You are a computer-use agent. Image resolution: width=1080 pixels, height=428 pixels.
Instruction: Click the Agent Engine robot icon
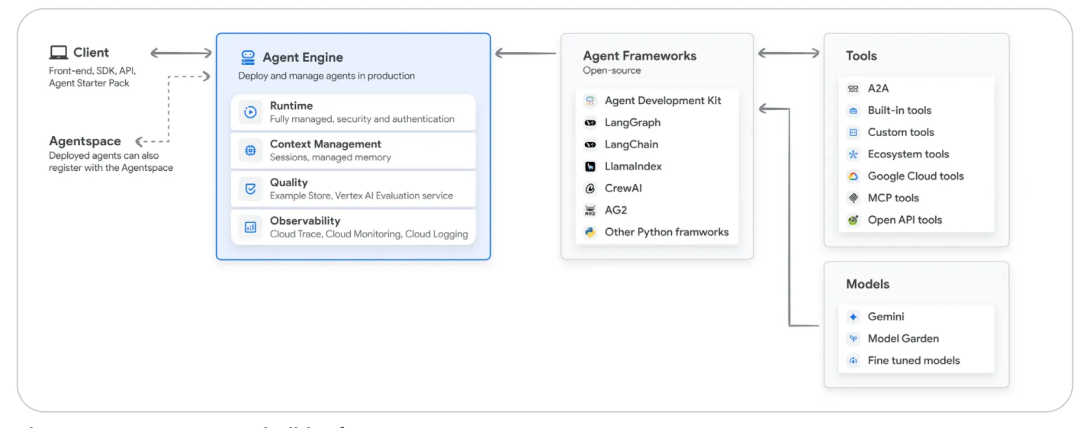coord(248,57)
